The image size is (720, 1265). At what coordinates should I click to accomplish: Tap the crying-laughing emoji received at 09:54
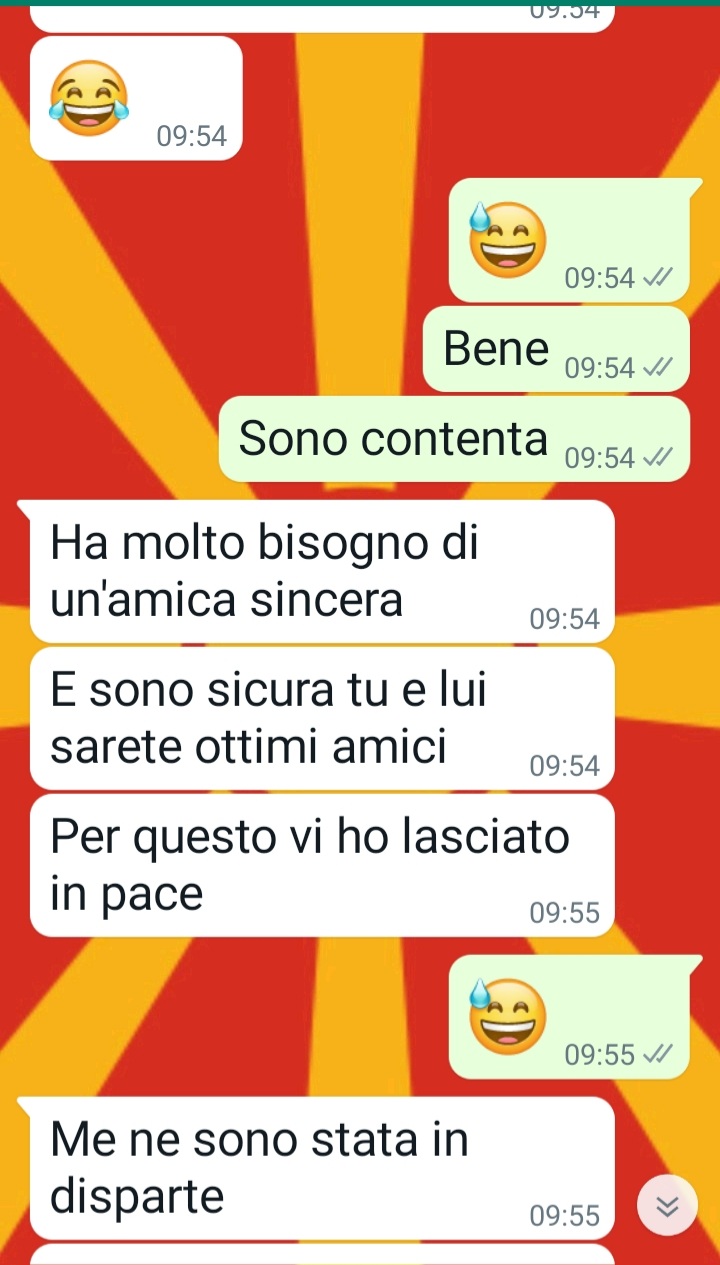92,97
